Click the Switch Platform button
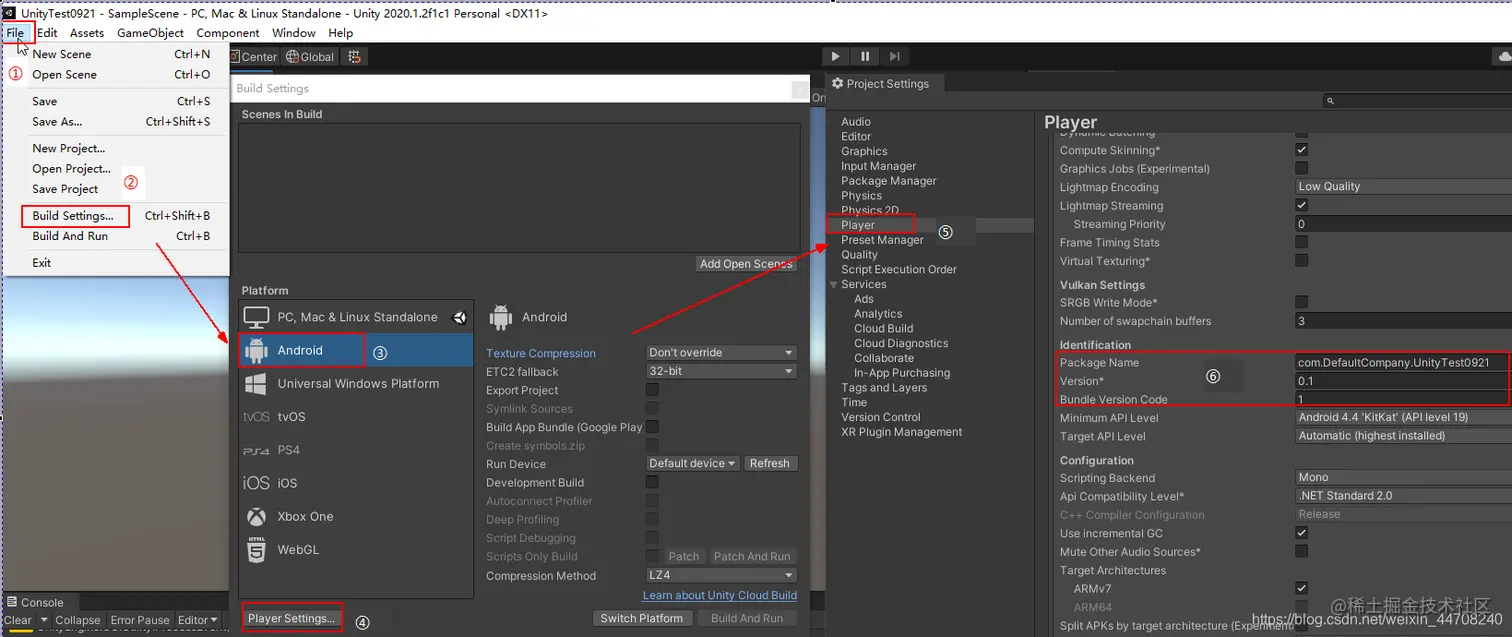The image size is (1512, 637). tap(642, 618)
